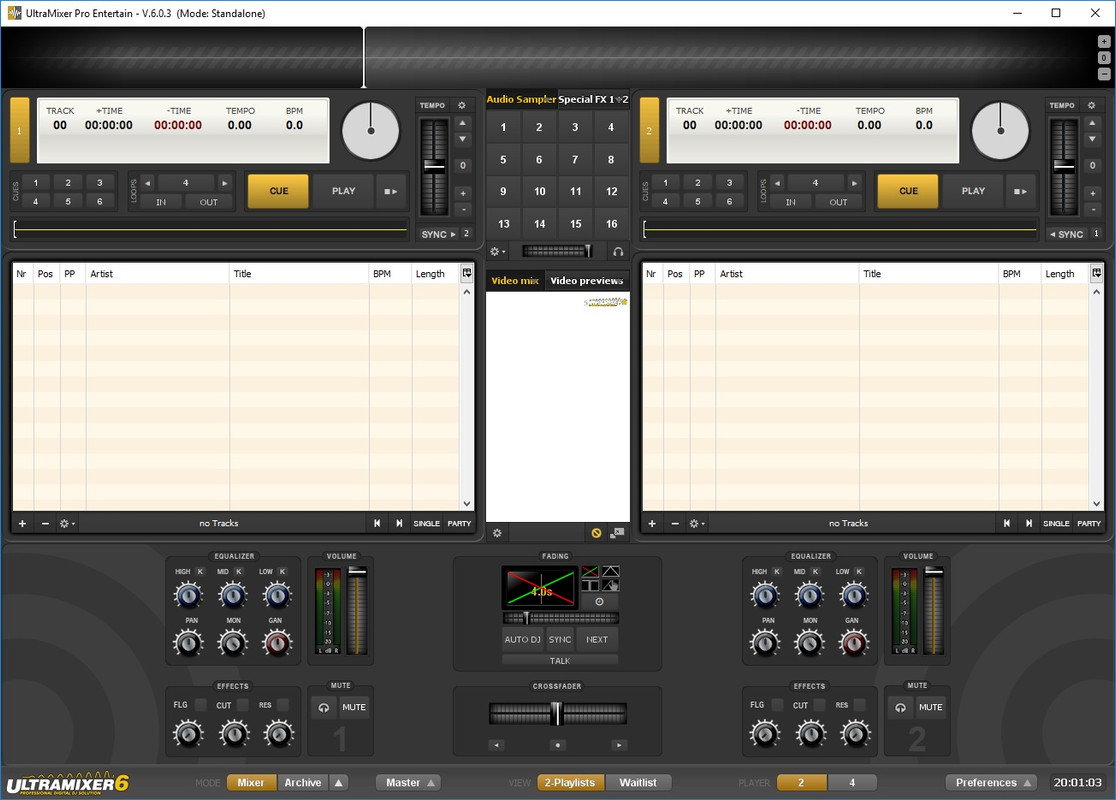Open video mix settings gear

coord(497,532)
